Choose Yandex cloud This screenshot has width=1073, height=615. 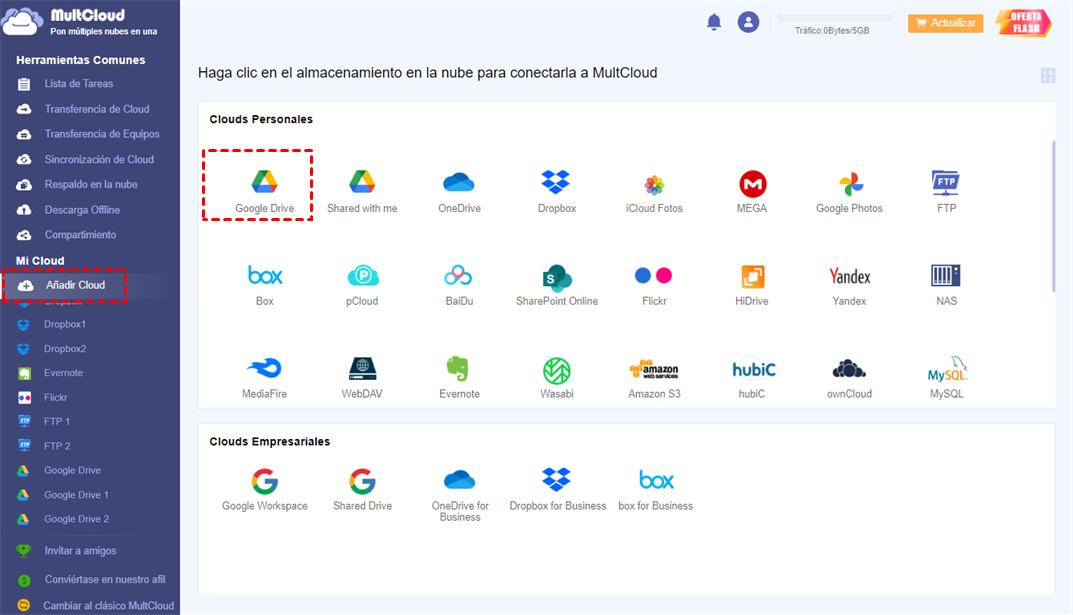pyautogui.click(x=849, y=284)
